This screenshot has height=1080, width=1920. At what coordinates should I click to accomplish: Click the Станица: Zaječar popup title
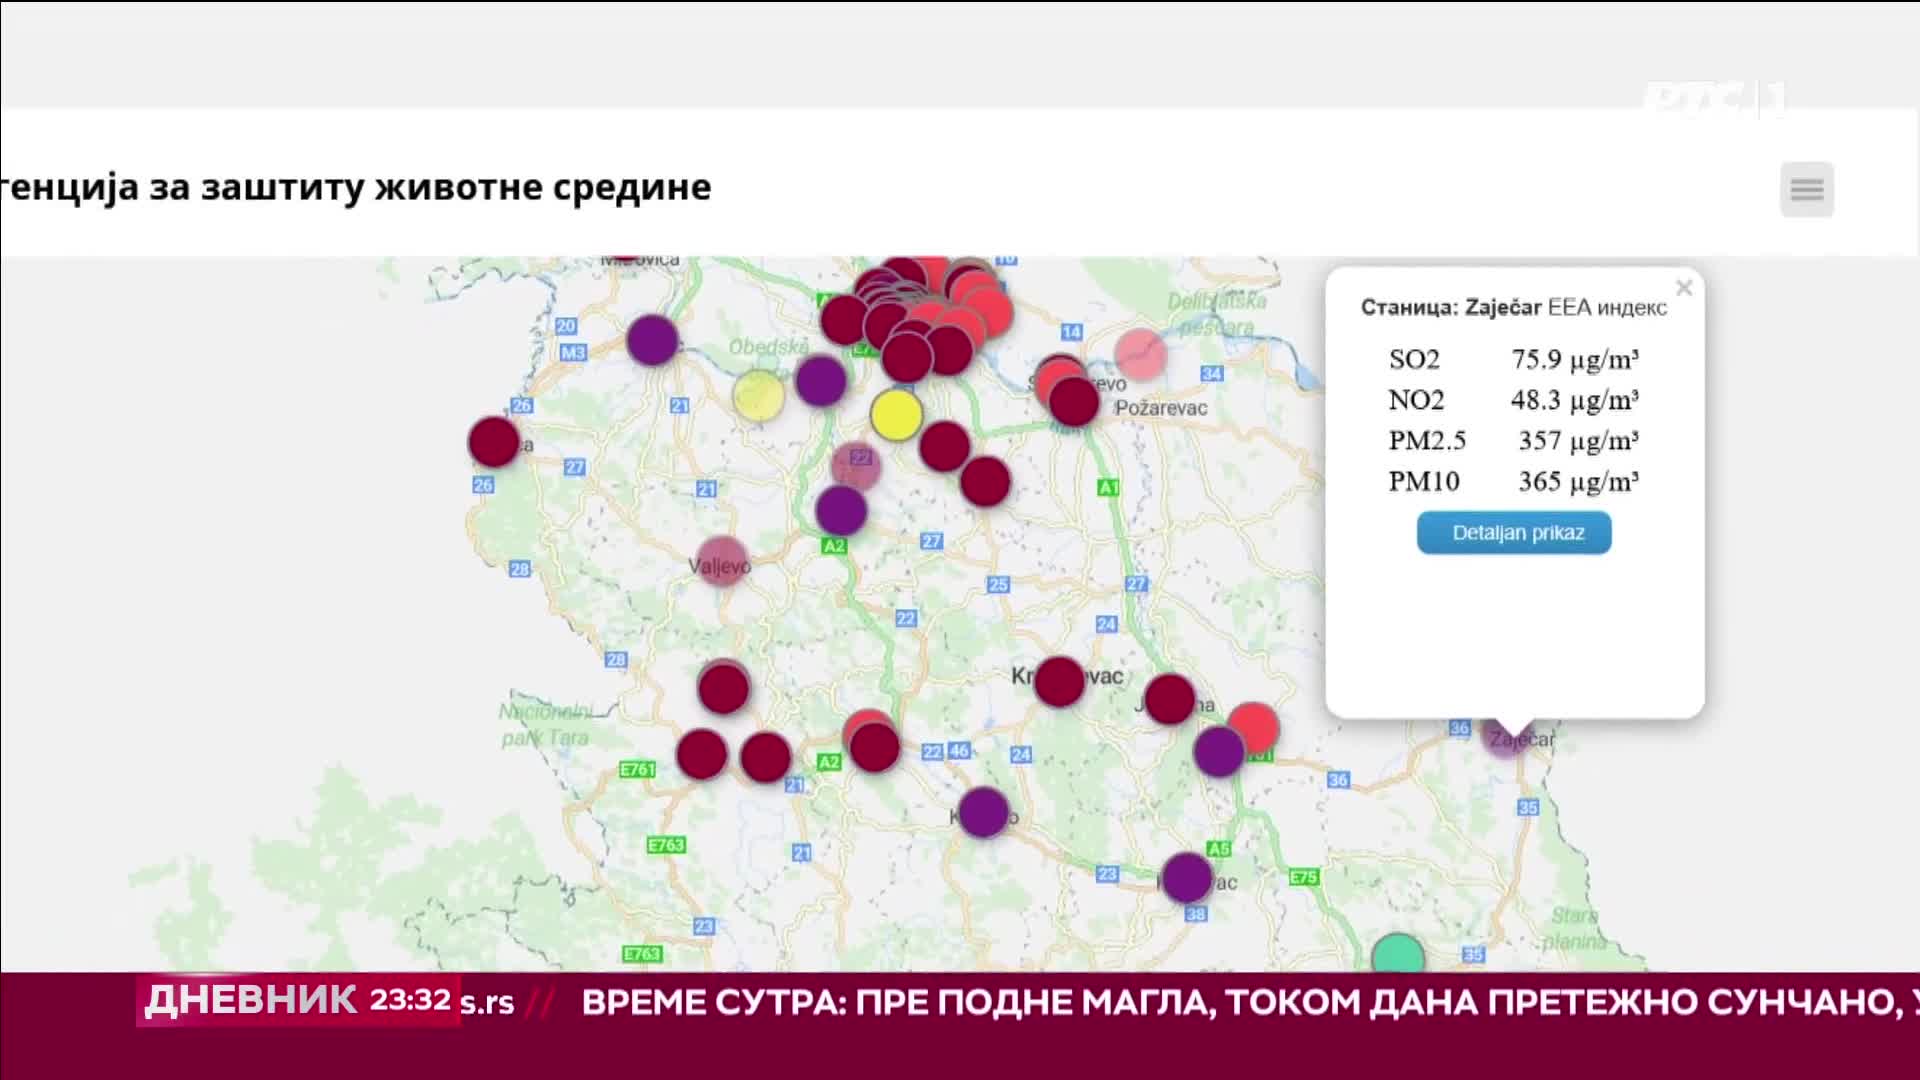1451,307
